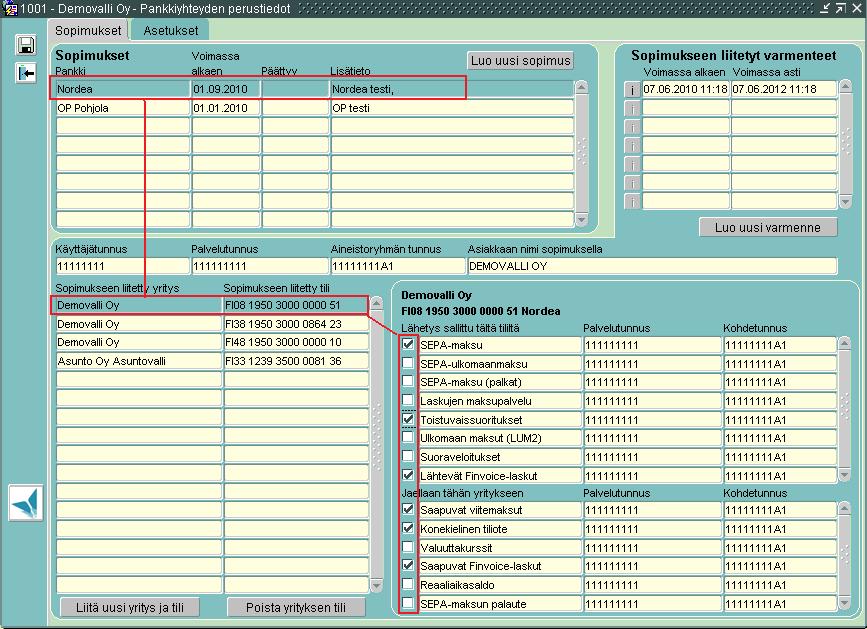This screenshot has width=867, height=629.
Task: Click Nordea start date 01.09.2010
Action: pos(226,89)
